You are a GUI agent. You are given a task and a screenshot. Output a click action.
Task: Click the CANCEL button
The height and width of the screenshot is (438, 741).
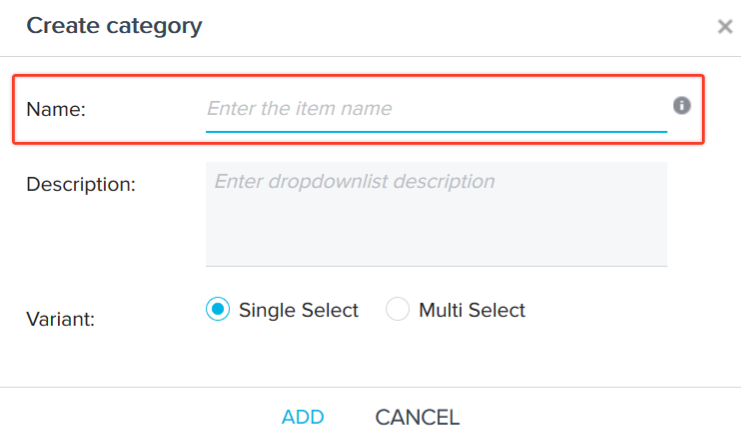417,417
